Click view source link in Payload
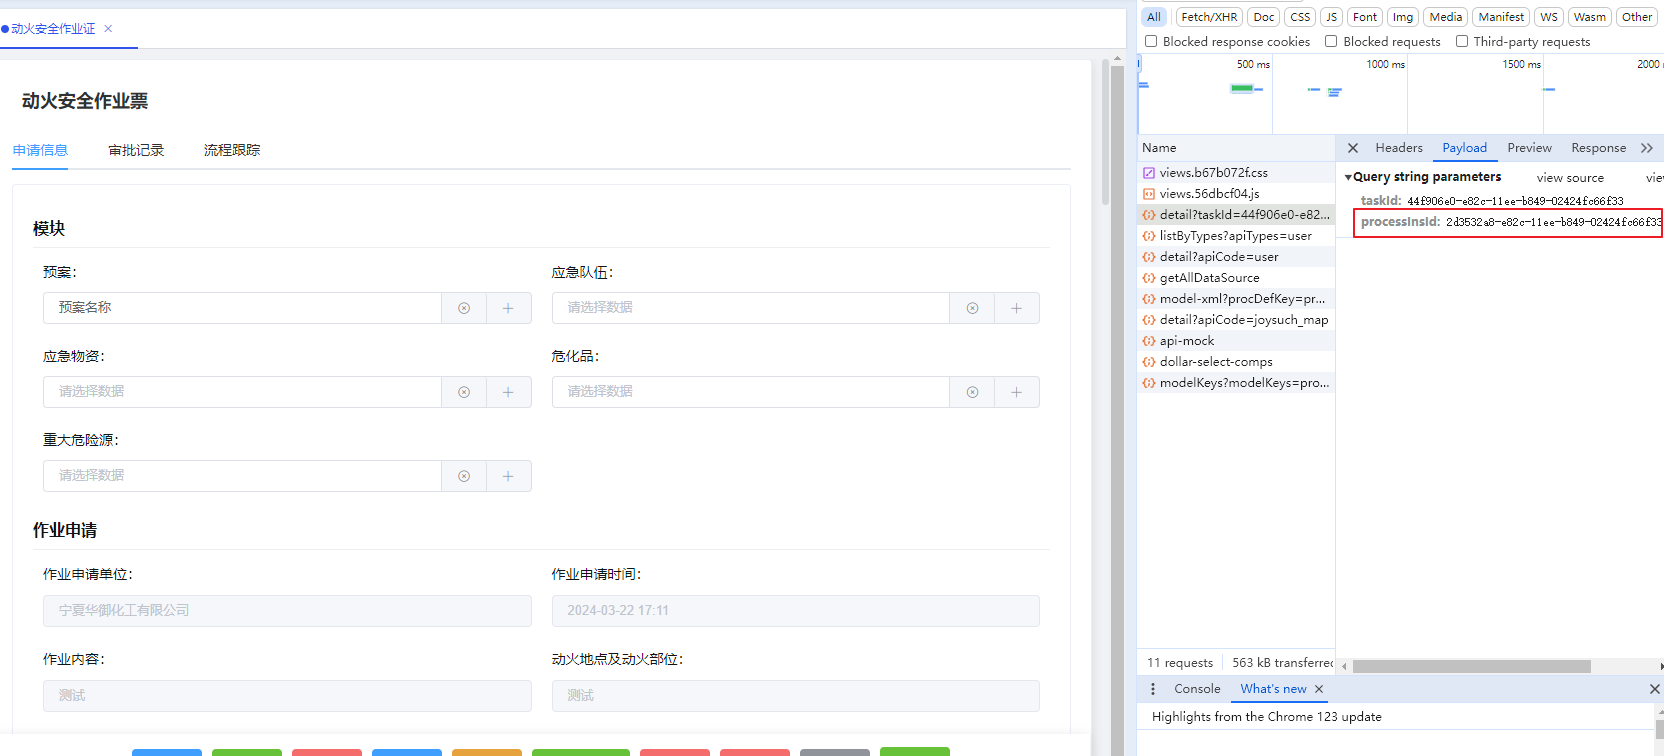The height and width of the screenshot is (756, 1664). (x=1570, y=178)
